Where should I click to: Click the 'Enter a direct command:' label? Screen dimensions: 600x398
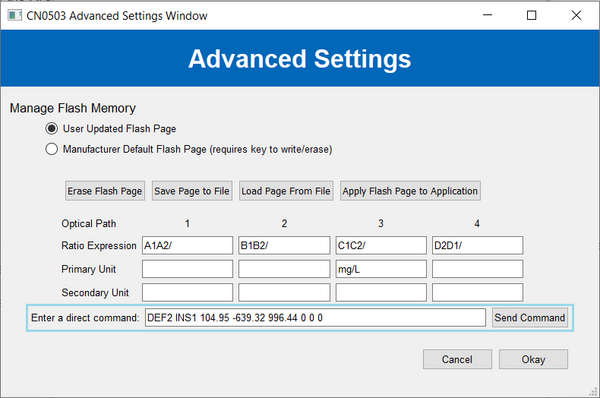[85, 318]
